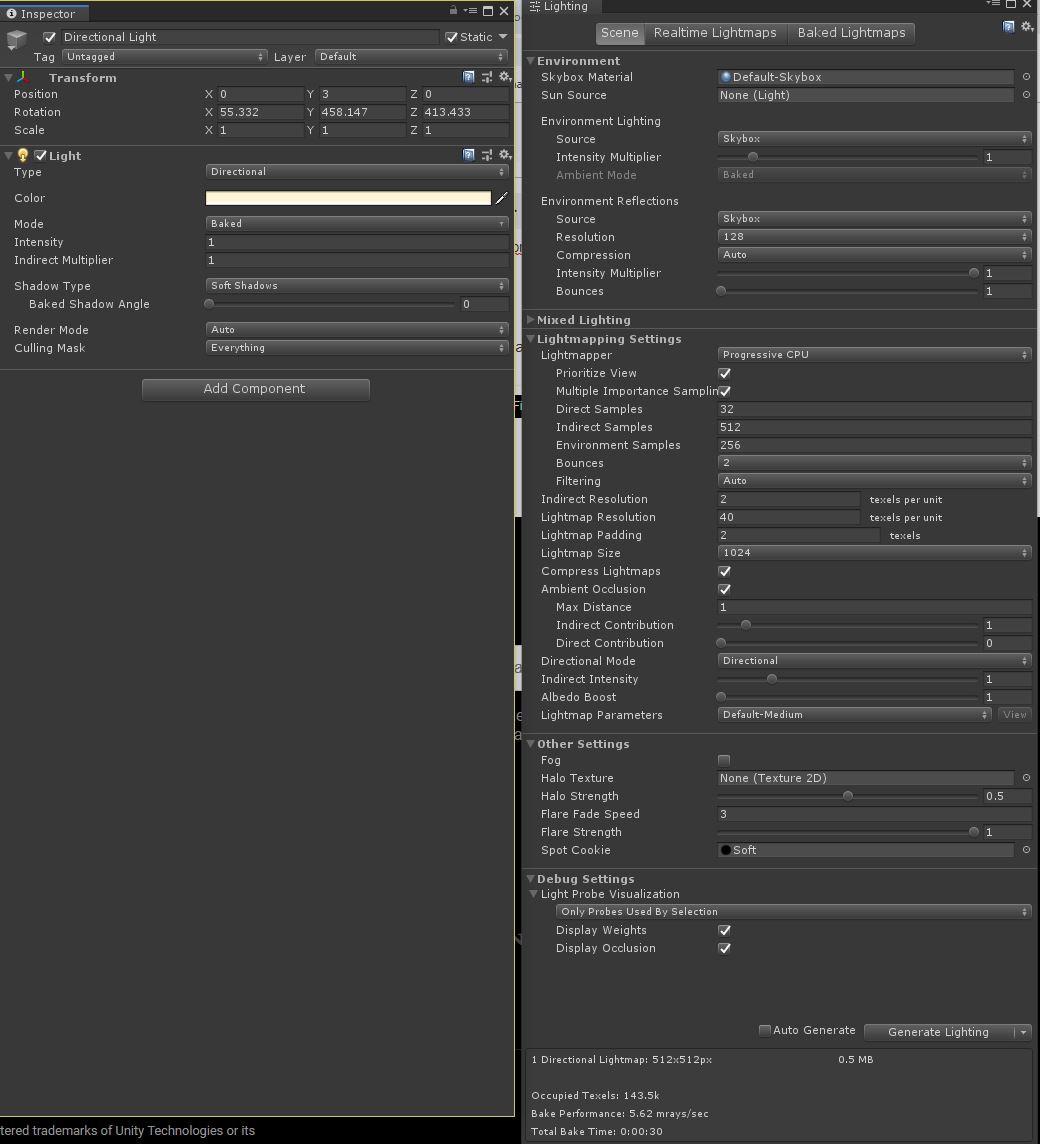The image size is (1040, 1144).
Task: Enable the Auto Generate checkbox
Action: [765, 1031]
